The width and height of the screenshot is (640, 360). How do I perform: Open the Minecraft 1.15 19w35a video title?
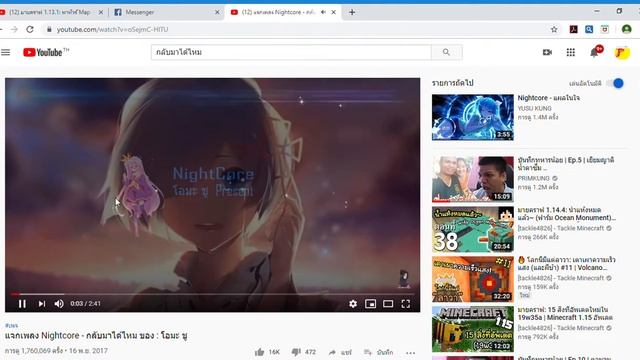click(565, 313)
